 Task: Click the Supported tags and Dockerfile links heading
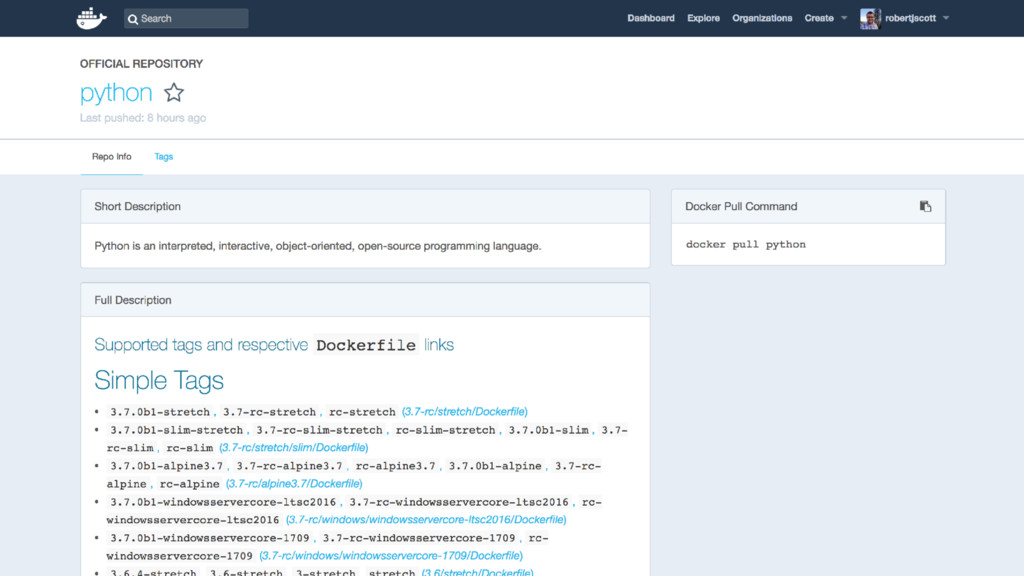point(274,345)
